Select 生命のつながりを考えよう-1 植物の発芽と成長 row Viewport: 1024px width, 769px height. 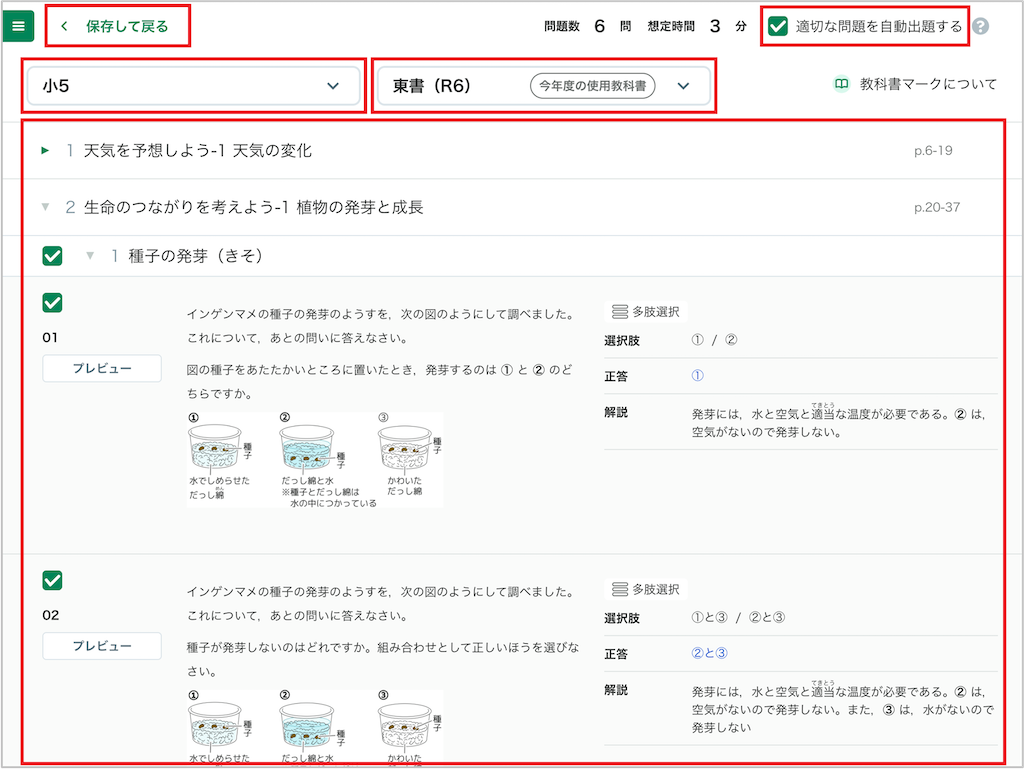(513, 207)
